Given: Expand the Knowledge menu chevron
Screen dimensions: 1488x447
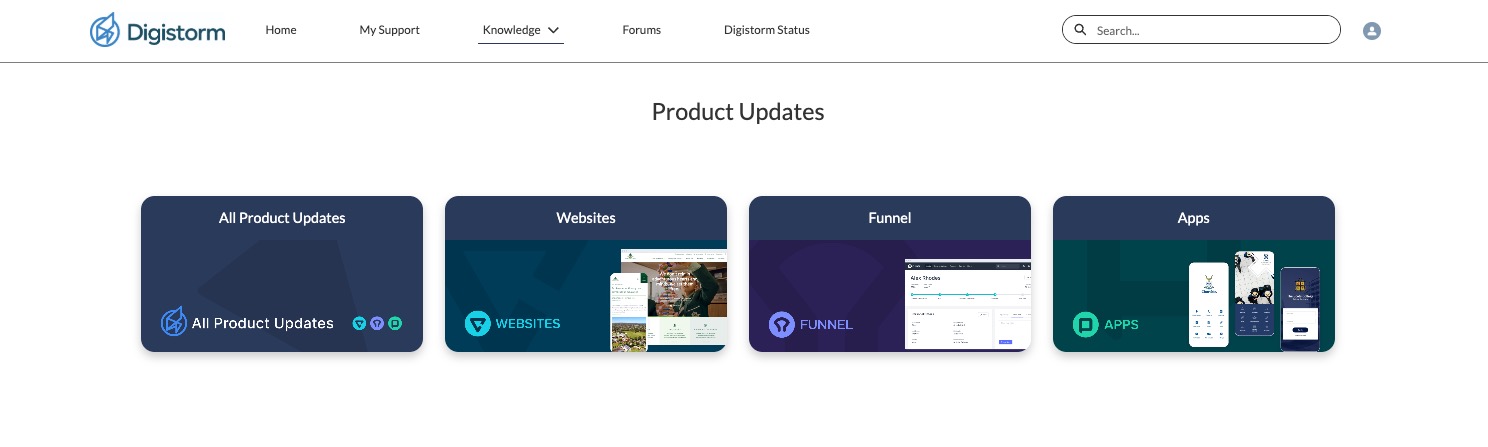Looking at the screenshot, I should (x=553, y=30).
